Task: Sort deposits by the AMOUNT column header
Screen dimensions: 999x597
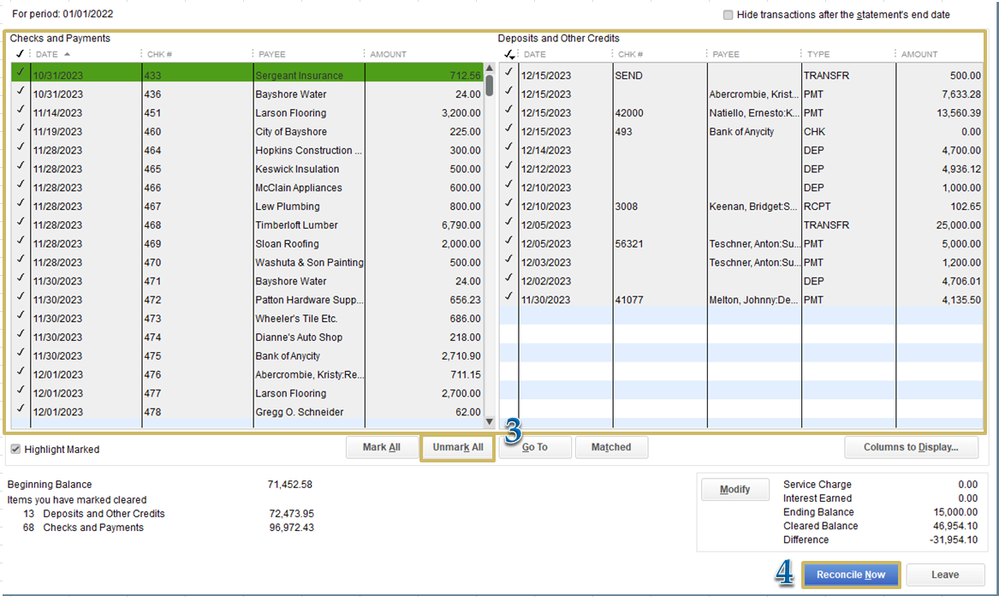Action: [x=919, y=54]
